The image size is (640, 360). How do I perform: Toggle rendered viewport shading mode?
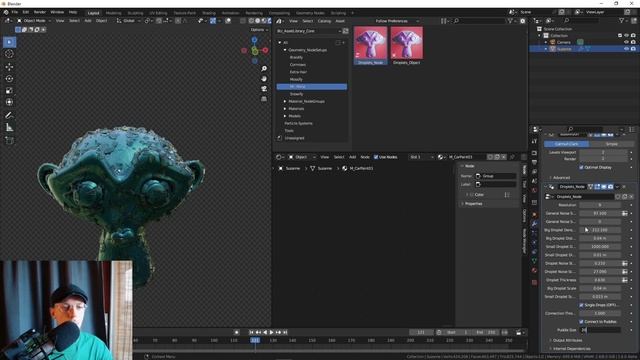[269, 21]
